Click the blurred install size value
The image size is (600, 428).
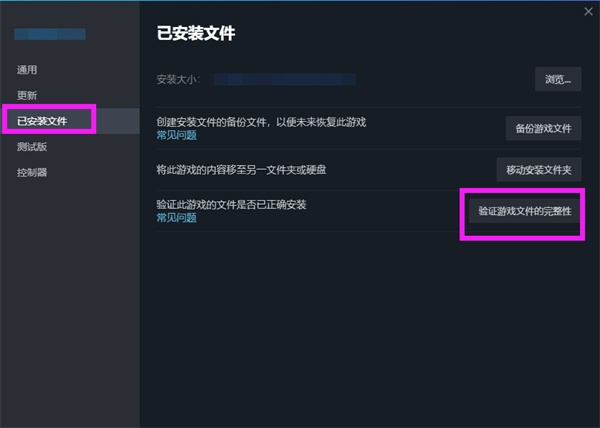click(285, 78)
